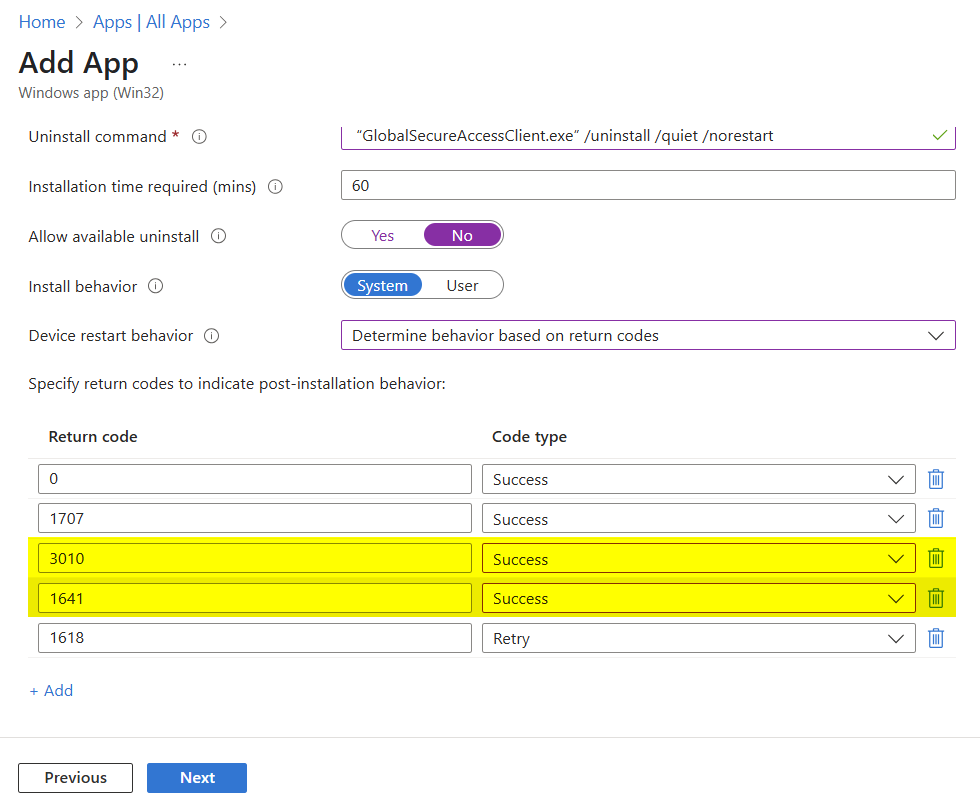Viewport: 980px width, 811px height.
Task: Click the Windows app (Win32) subtitle
Action: point(91,93)
